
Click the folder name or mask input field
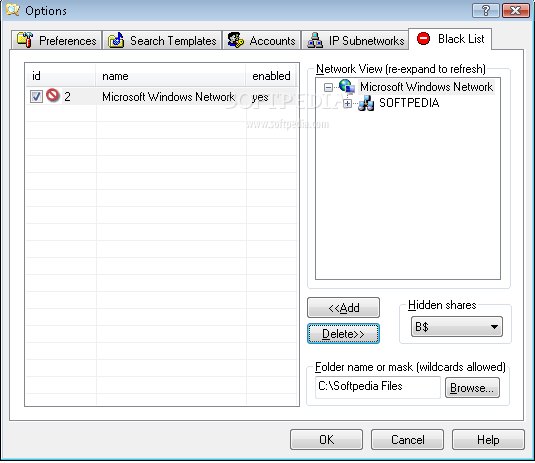pos(378,387)
